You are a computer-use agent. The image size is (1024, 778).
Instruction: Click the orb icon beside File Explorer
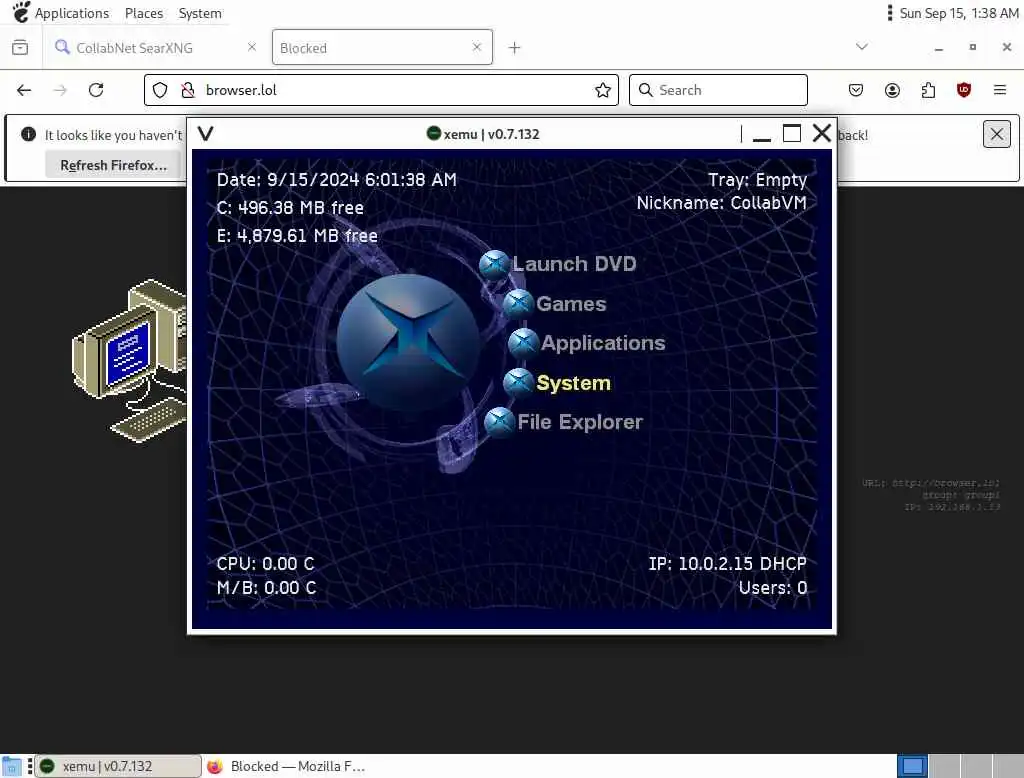500,423
